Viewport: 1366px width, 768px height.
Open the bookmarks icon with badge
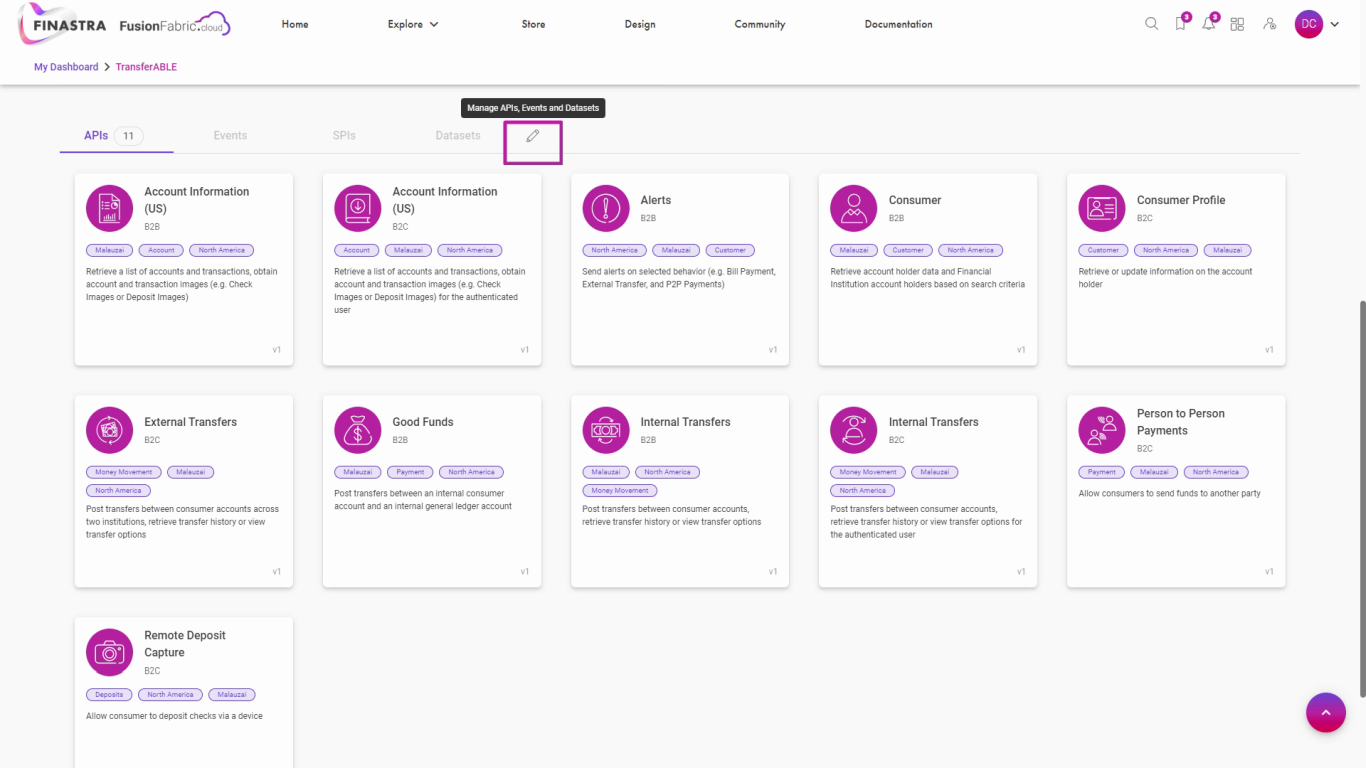(1181, 24)
